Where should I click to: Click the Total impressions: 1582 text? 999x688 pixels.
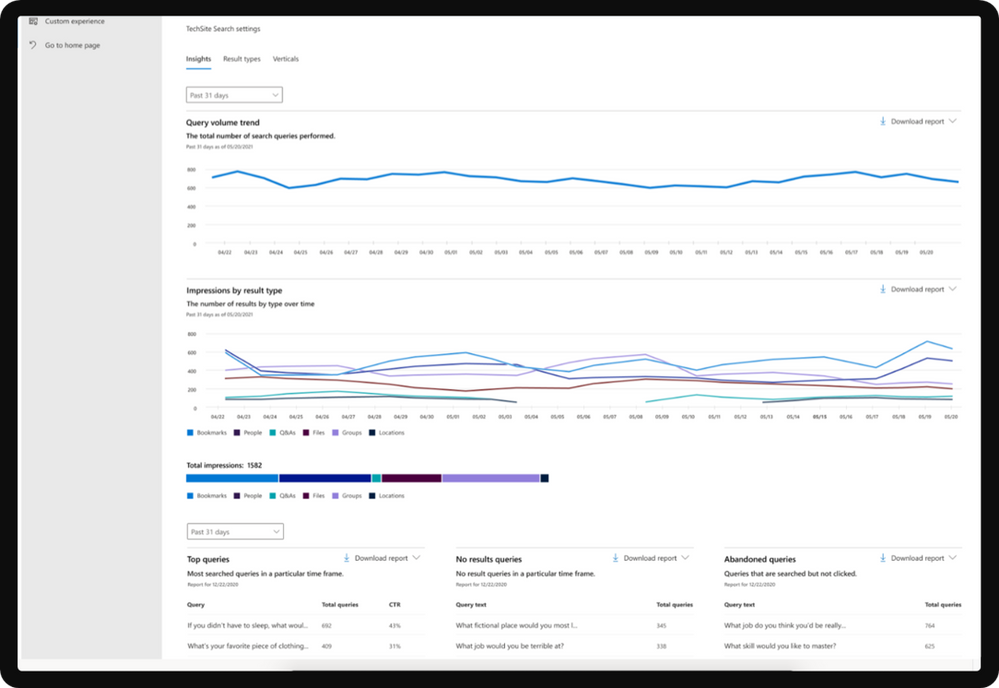click(224, 465)
